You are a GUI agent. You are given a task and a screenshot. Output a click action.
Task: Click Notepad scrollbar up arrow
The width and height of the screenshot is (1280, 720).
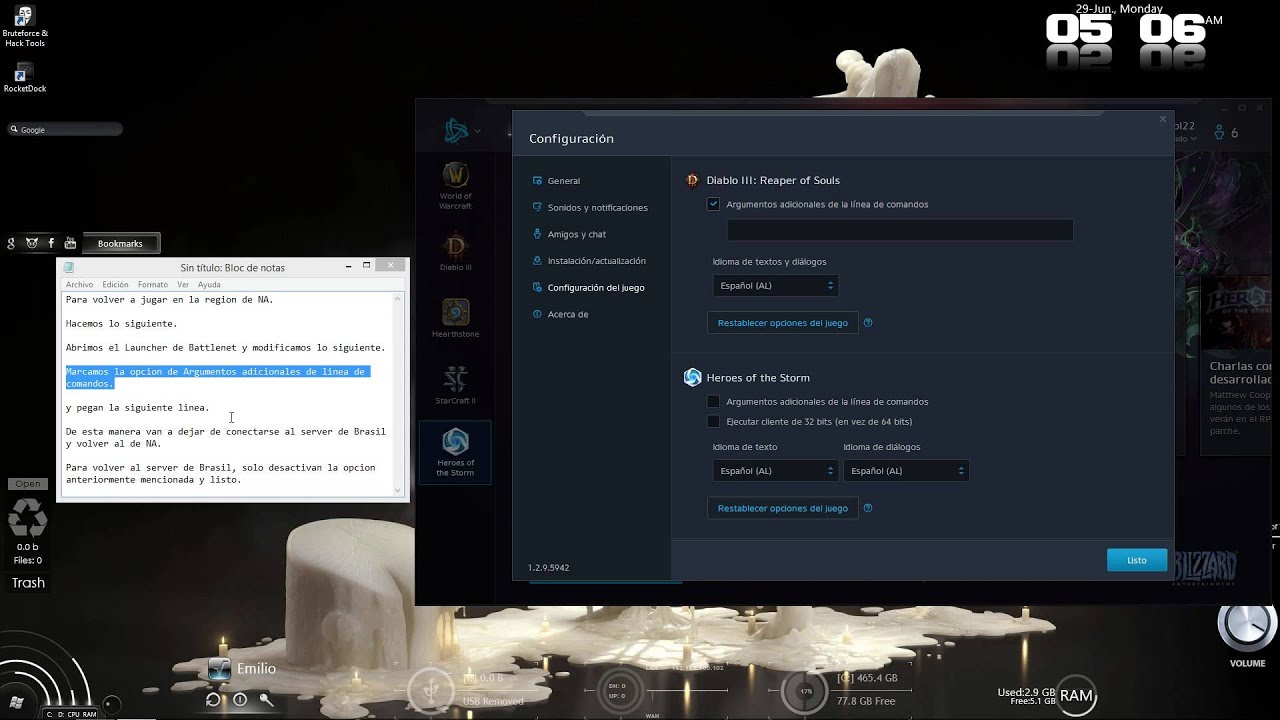tap(399, 298)
